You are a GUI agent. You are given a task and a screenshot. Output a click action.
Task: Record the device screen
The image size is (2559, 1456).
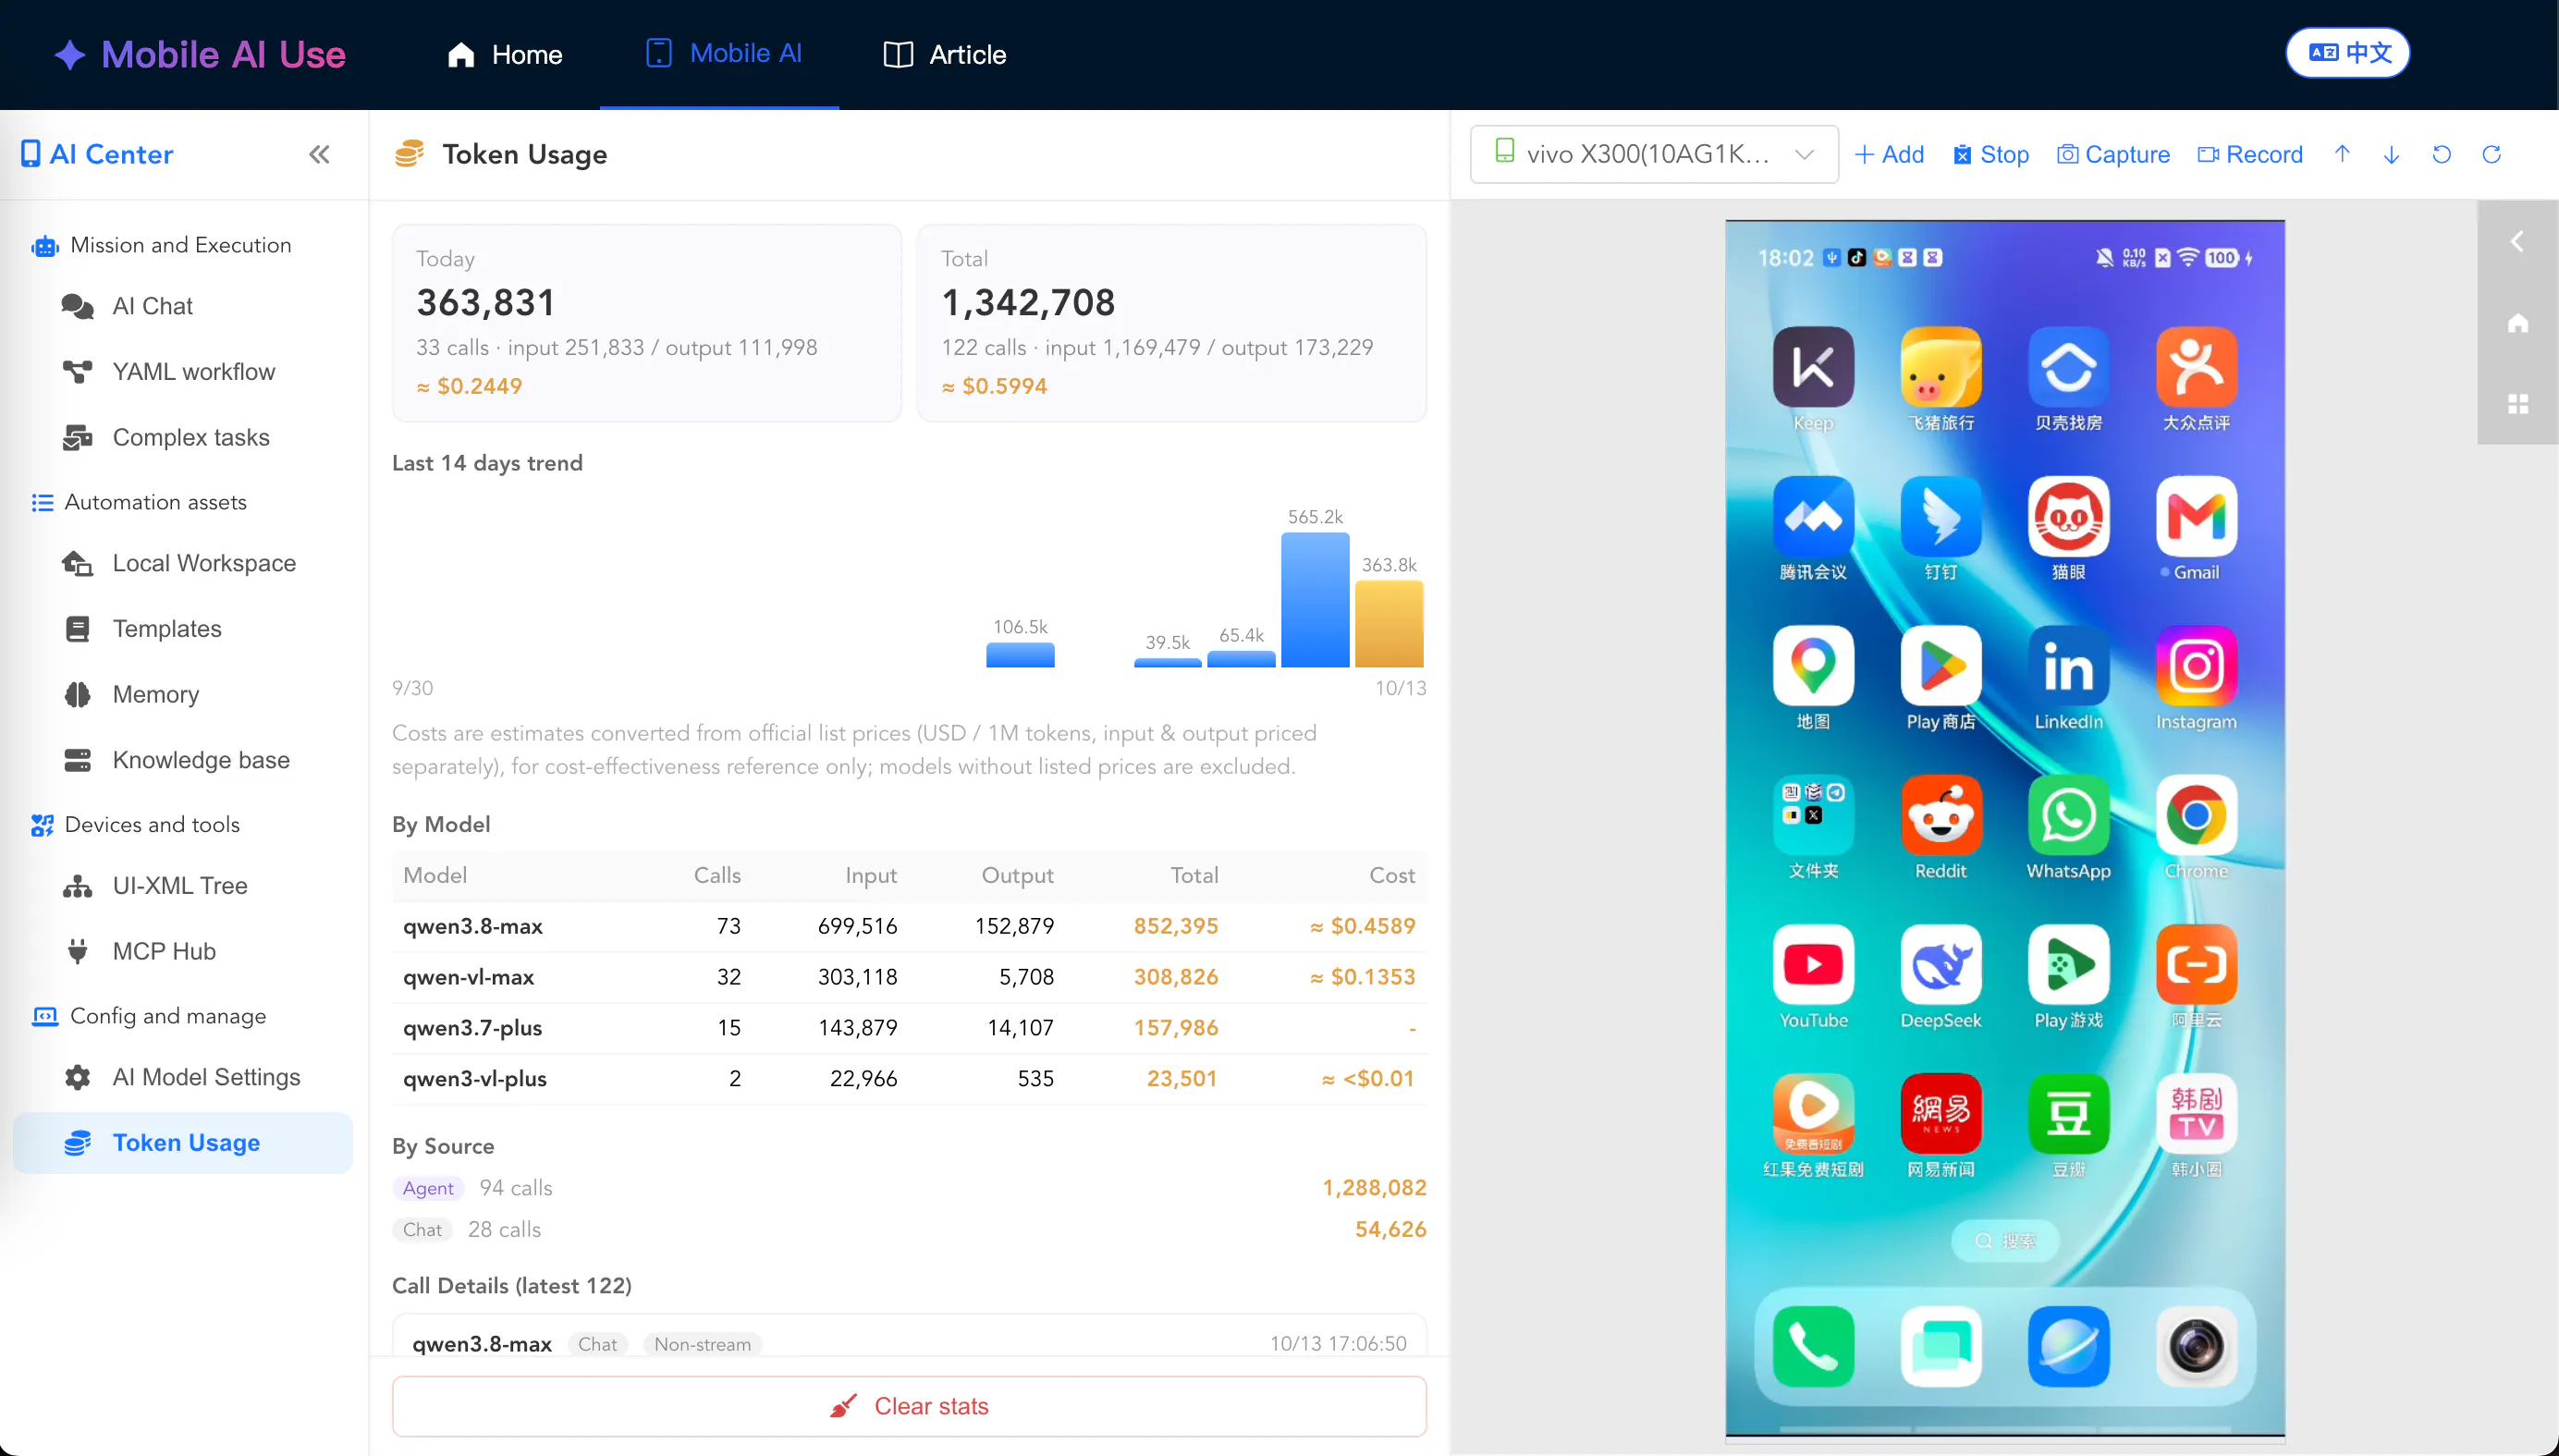point(2250,154)
